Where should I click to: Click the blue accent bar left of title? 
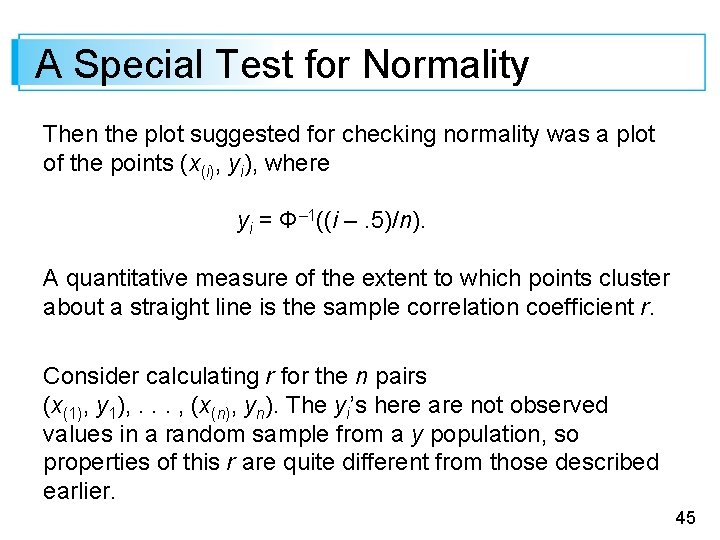(x=15, y=62)
